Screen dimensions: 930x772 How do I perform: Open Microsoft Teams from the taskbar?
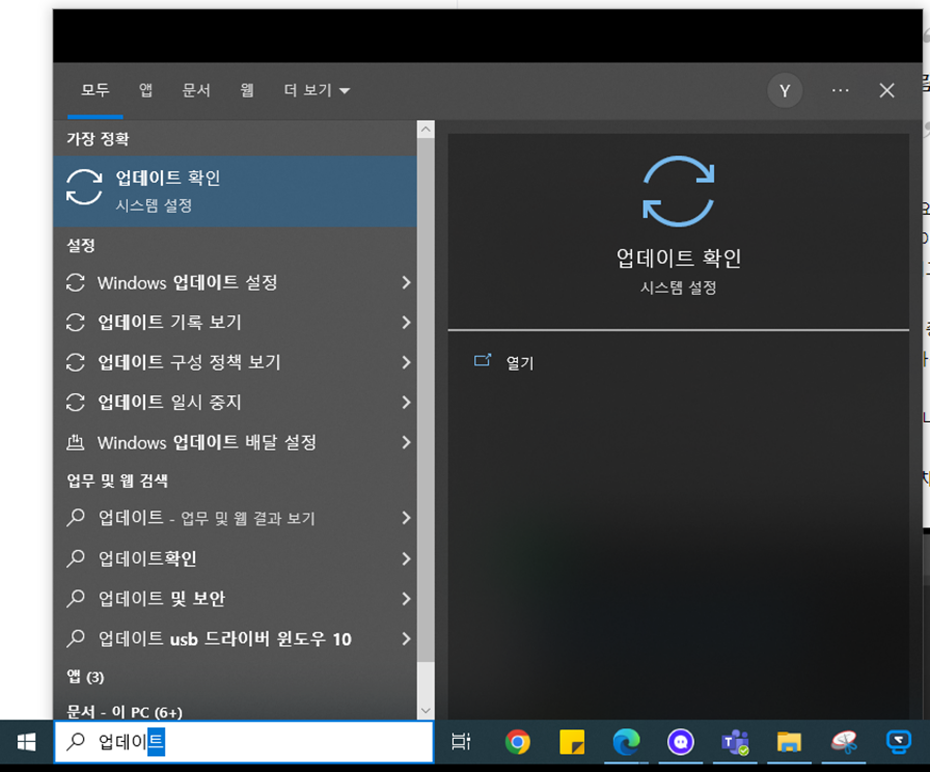tap(735, 742)
